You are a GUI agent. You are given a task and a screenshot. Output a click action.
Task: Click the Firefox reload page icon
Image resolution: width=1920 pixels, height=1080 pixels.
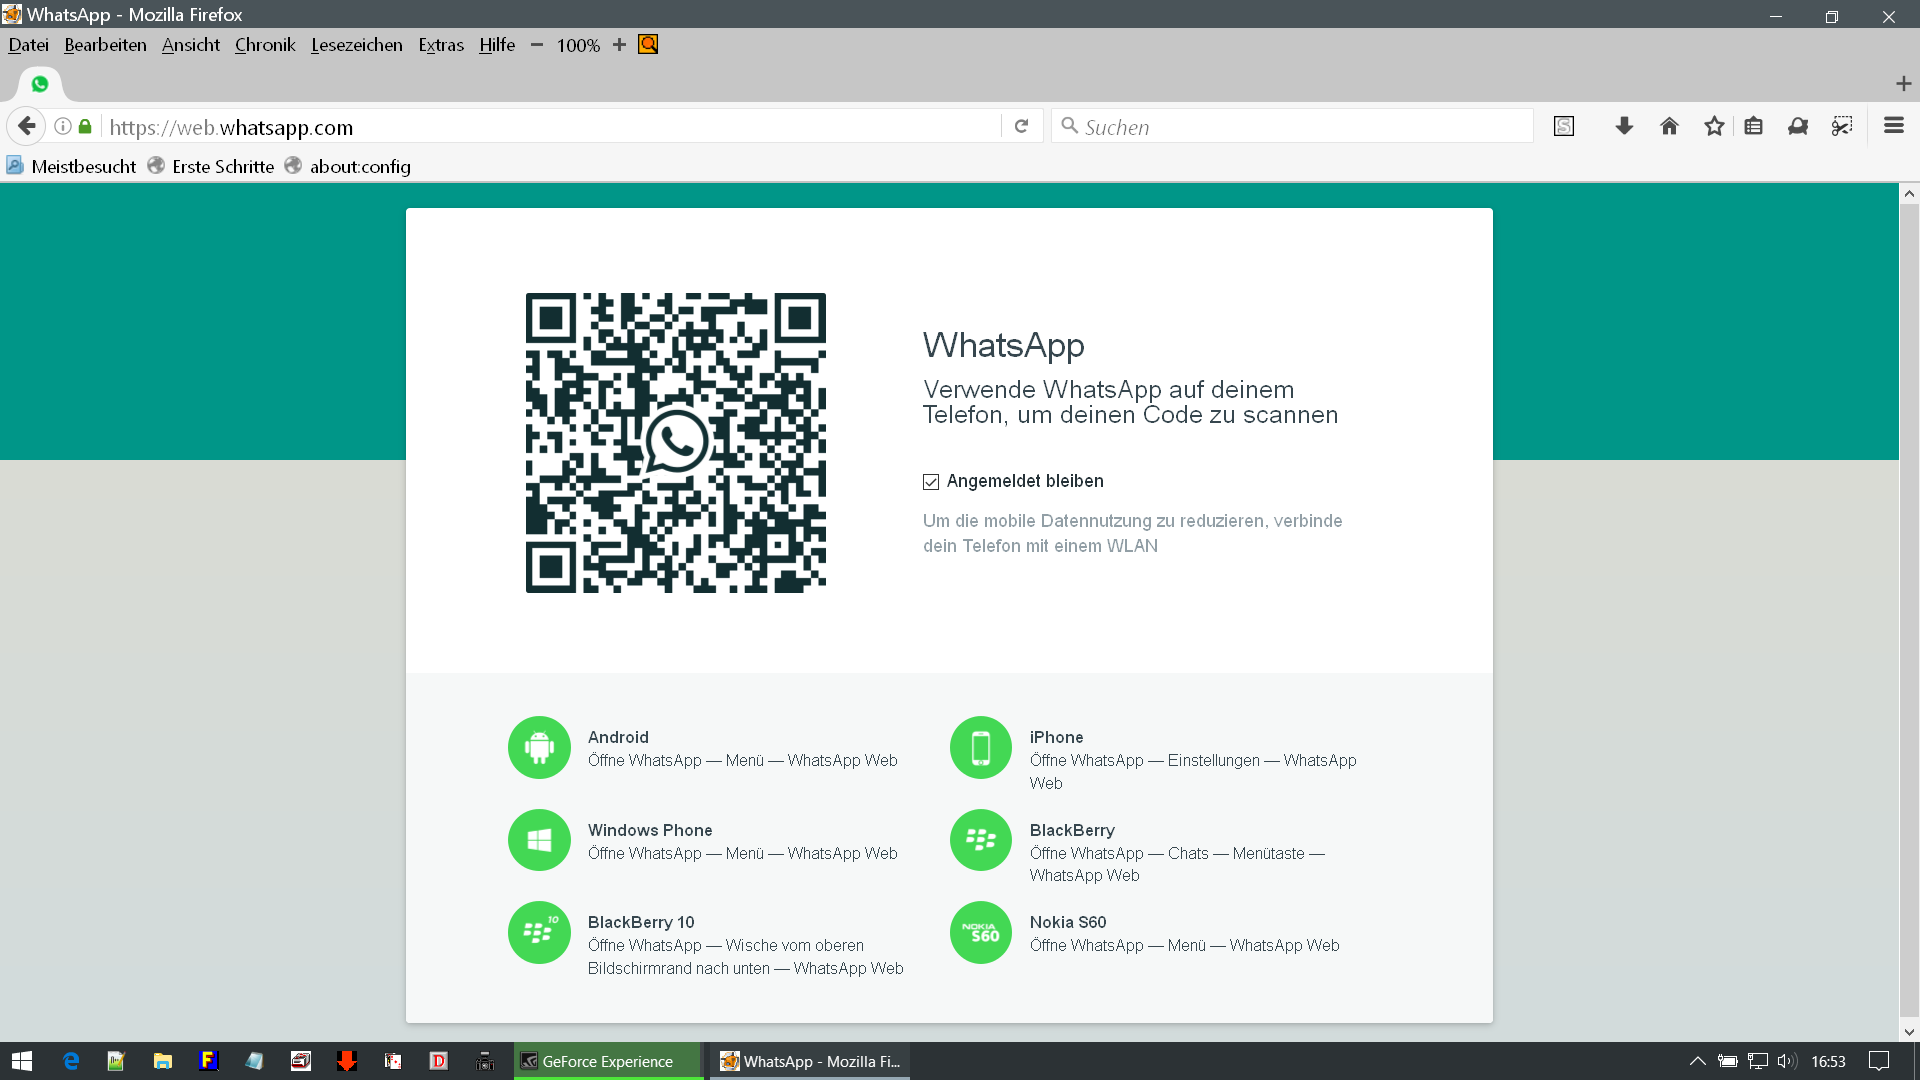tap(1021, 126)
